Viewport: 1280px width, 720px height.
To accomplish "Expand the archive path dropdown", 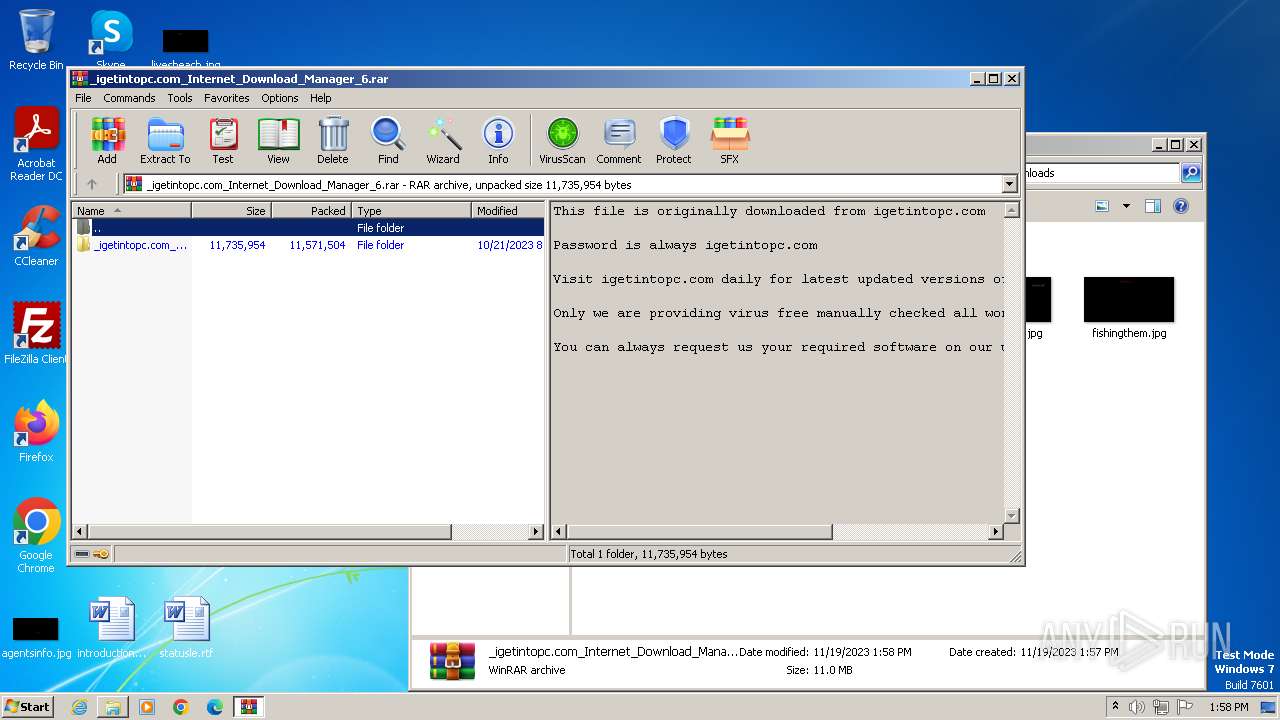I will pyautogui.click(x=1009, y=184).
